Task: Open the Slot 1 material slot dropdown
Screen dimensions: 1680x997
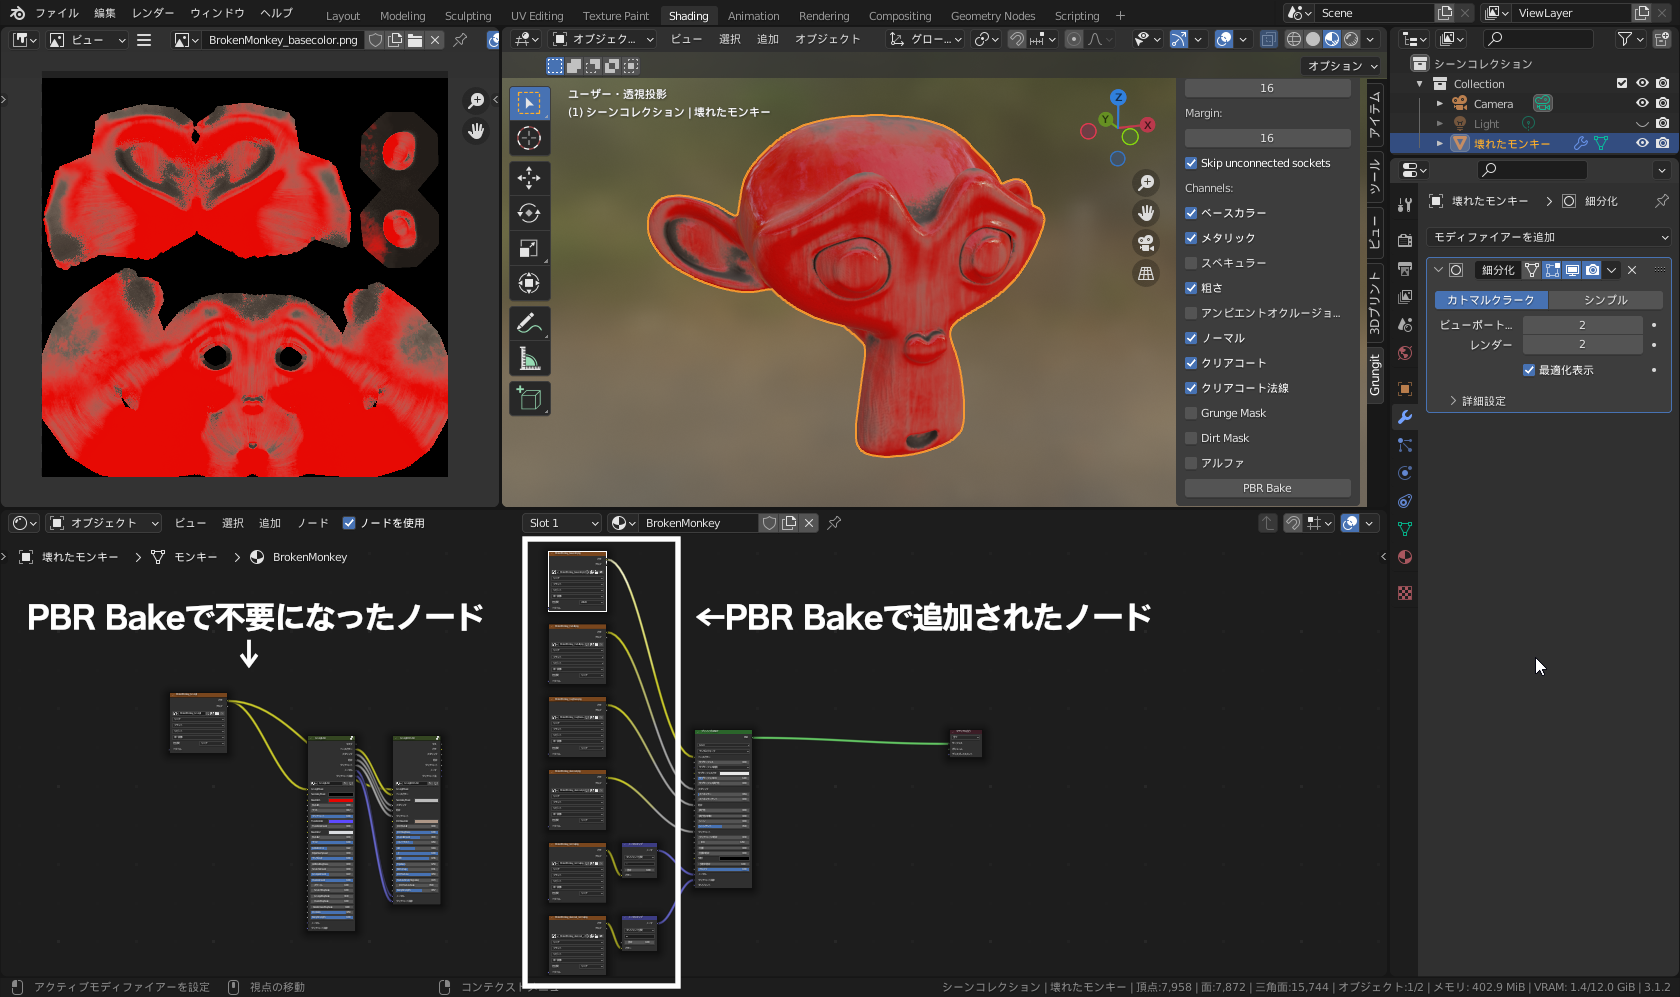Action: [562, 522]
